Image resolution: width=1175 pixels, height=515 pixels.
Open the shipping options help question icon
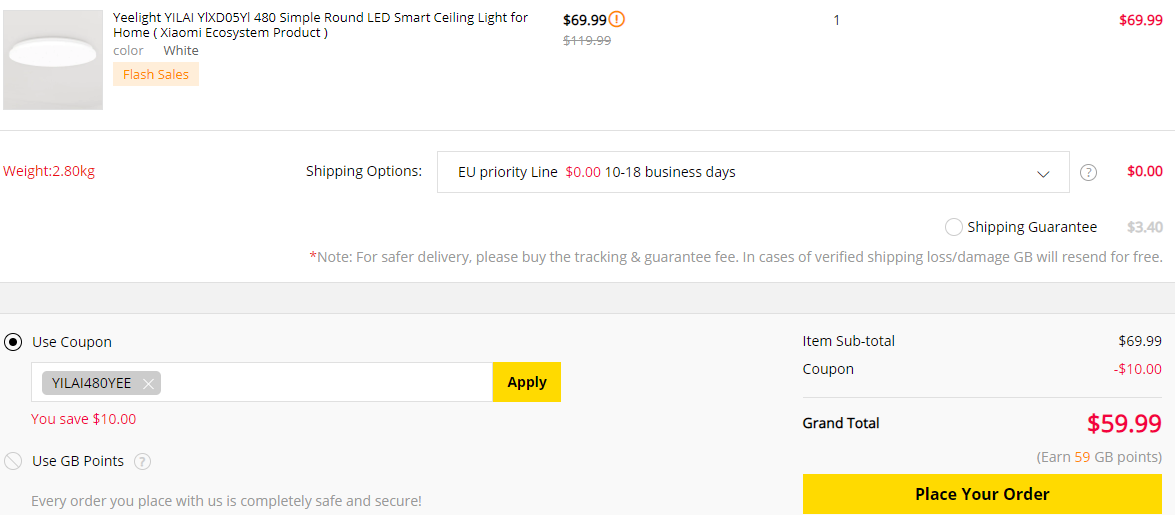click(1088, 172)
